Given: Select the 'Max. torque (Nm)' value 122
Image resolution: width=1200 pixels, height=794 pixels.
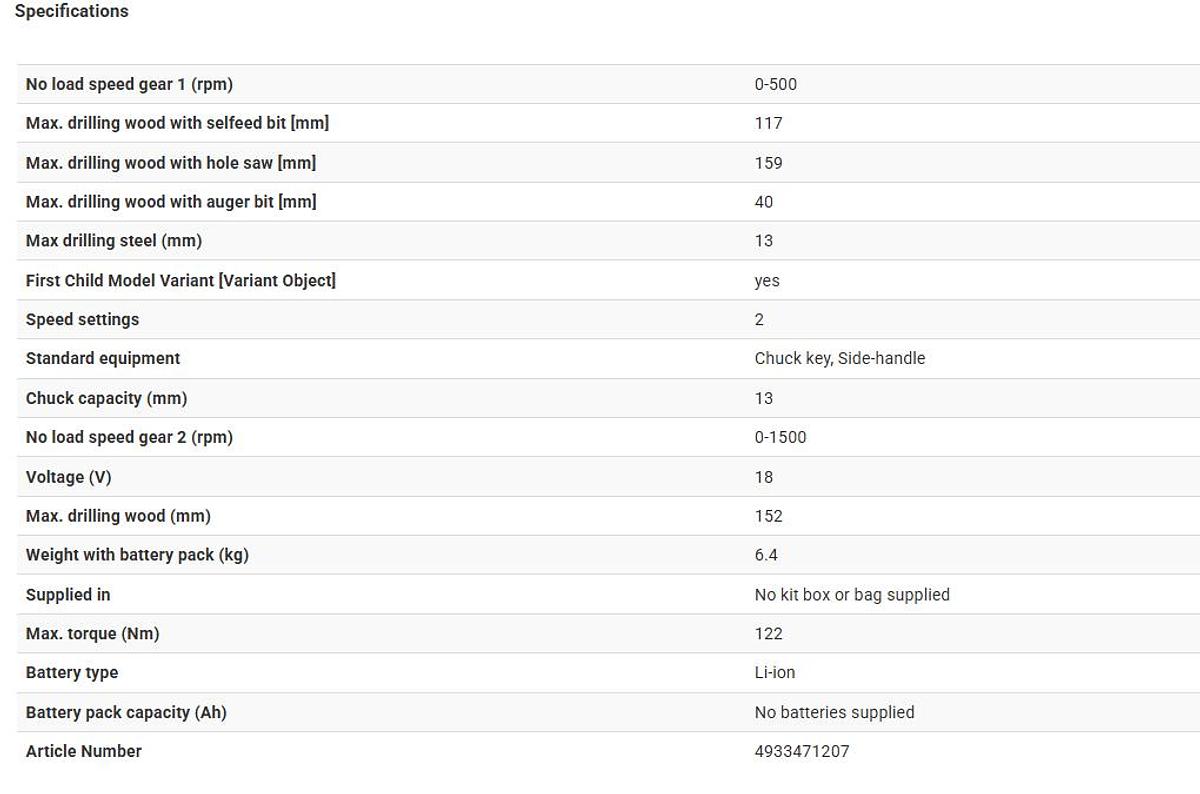Looking at the screenshot, I should click(x=768, y=634).
